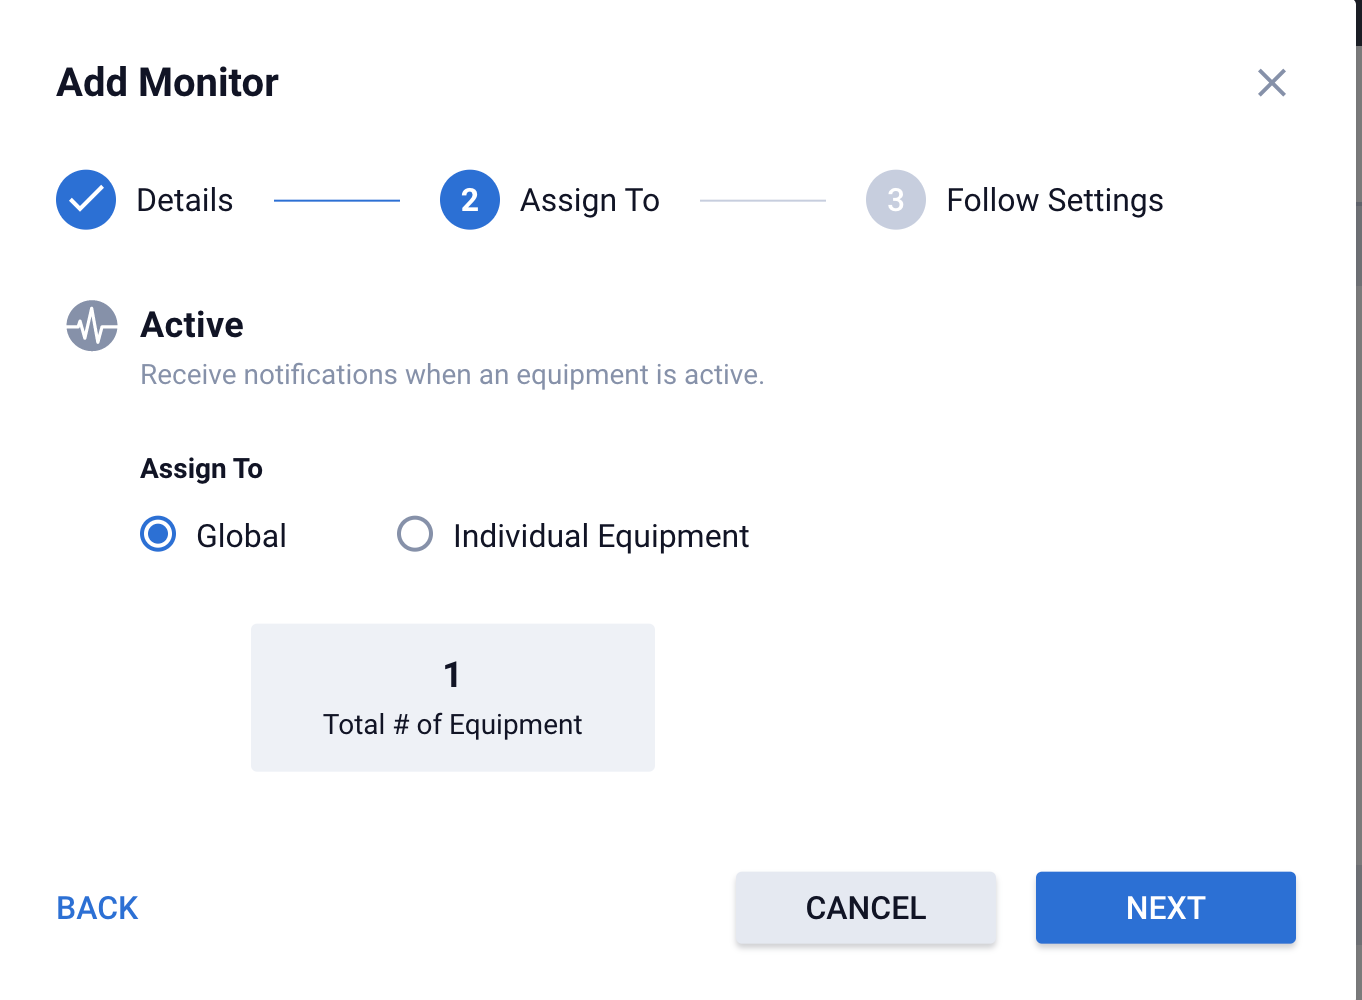Click the bold Assign To section label
The image size is (1362, 1000).
[x=201, y=469]
